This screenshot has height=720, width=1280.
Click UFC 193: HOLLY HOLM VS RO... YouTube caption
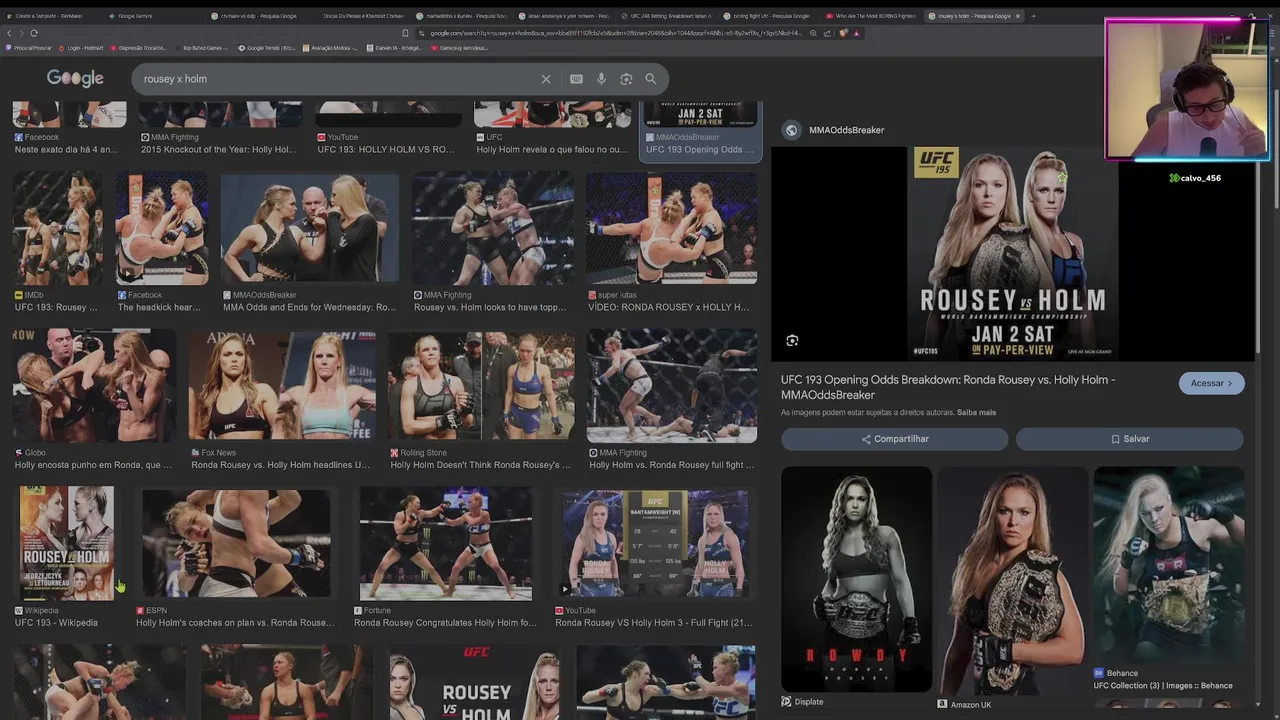click(386, 150)
